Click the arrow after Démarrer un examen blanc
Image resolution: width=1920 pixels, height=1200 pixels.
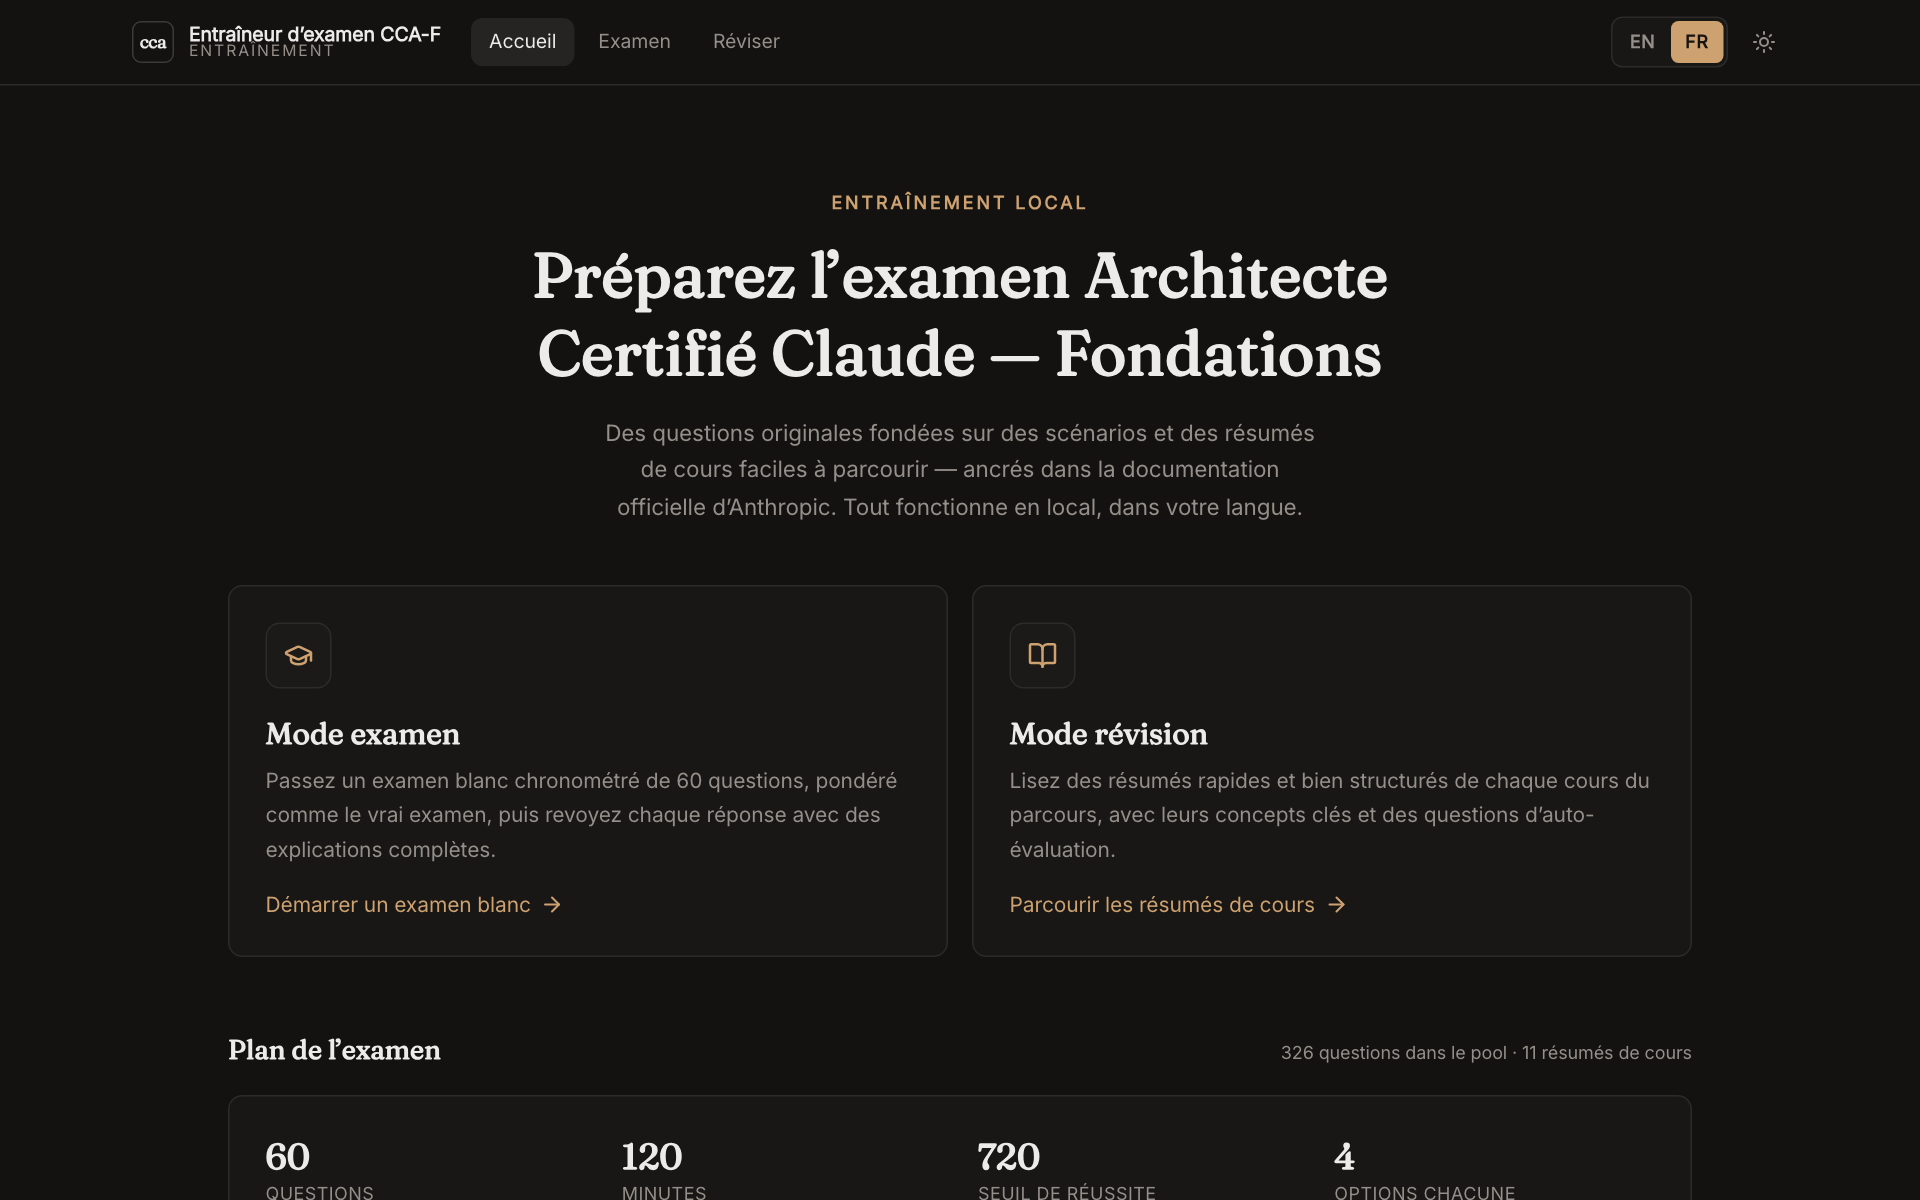[552, 905]
